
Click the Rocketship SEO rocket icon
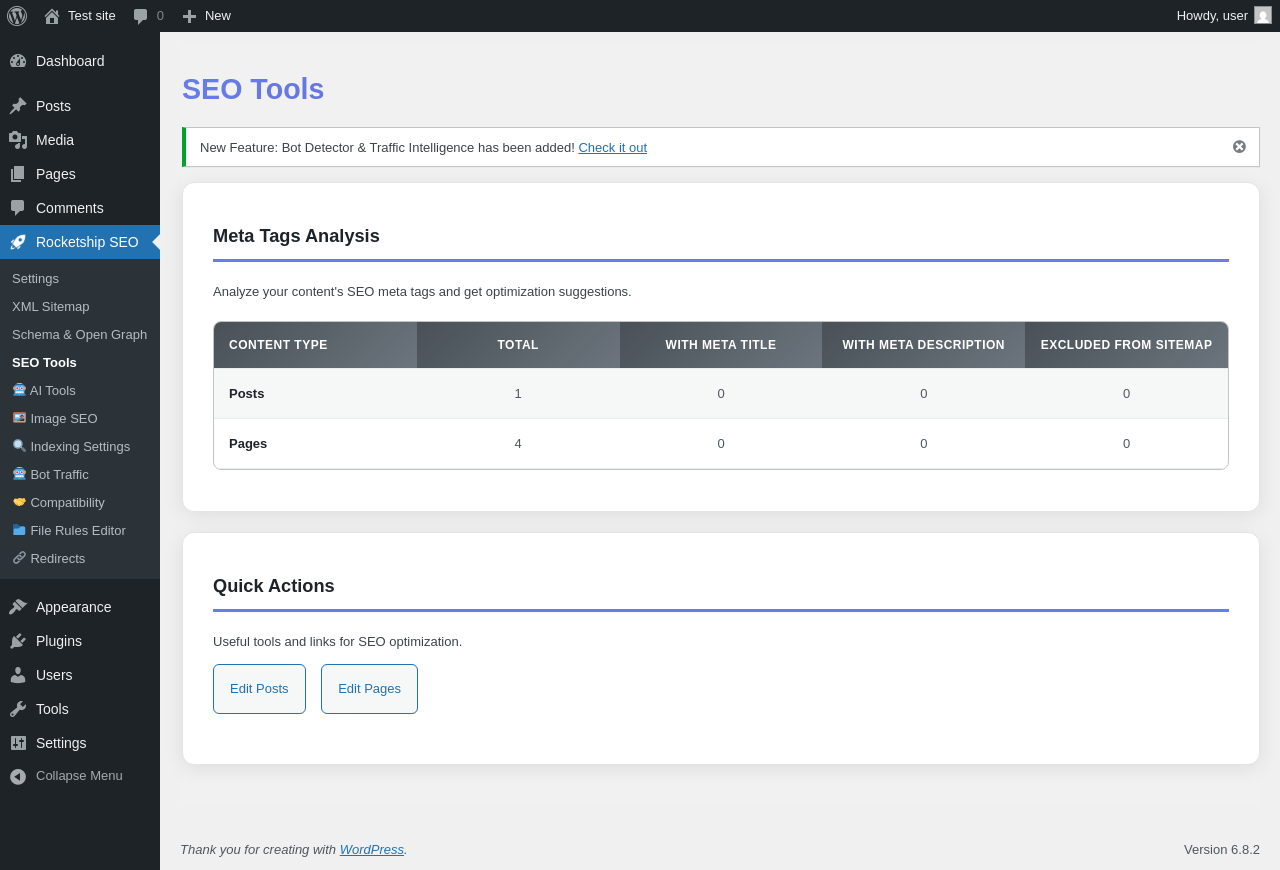pos(18,242)
